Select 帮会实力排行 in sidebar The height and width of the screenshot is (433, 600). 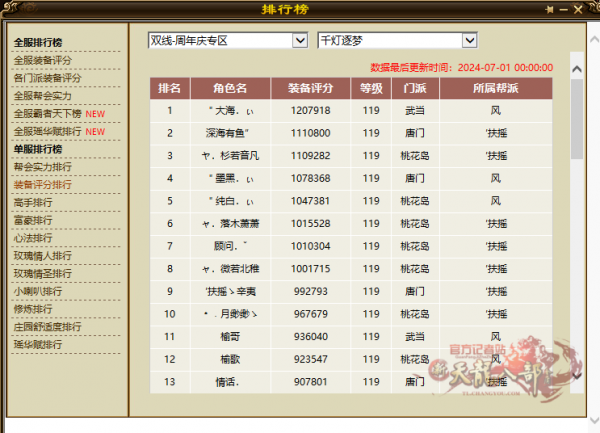(x=42, y=167)
